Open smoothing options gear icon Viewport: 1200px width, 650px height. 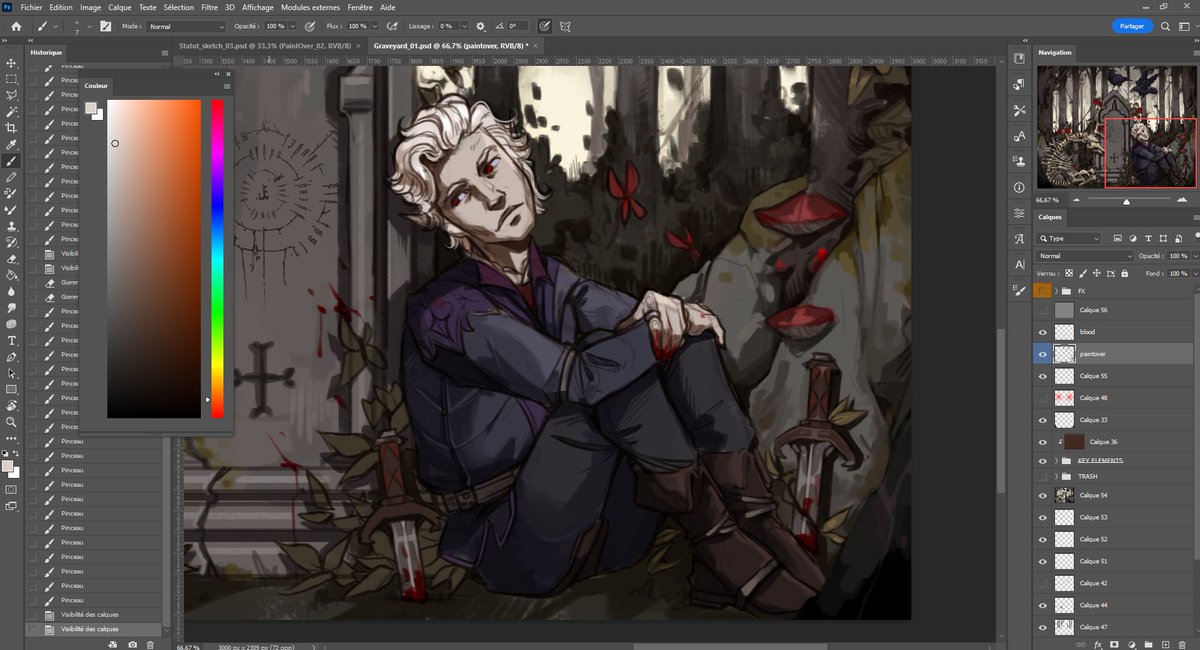tap(481, 26)
